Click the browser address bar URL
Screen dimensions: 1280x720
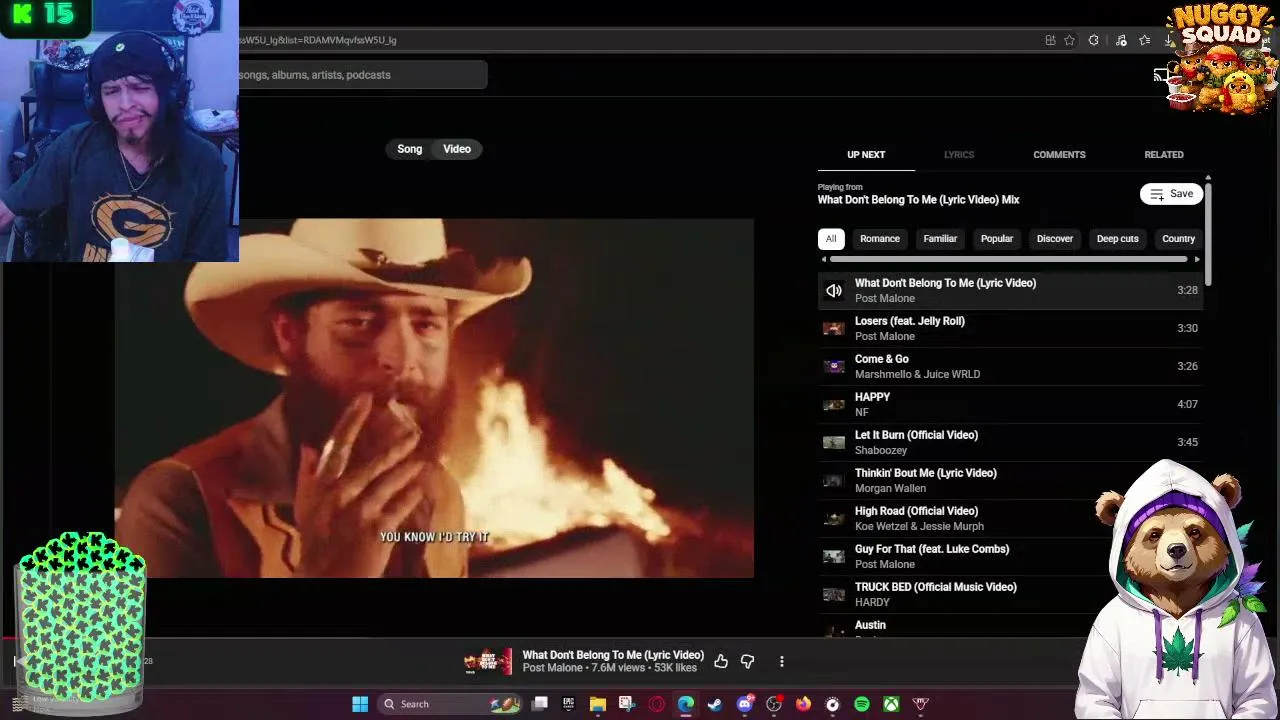(317, 40)
